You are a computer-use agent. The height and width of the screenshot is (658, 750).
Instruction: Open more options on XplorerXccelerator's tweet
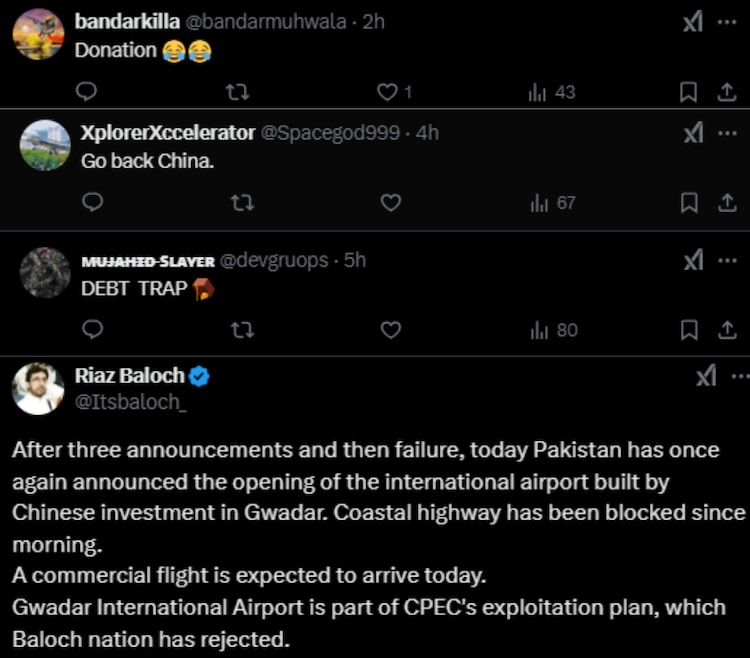coord(727,133)
